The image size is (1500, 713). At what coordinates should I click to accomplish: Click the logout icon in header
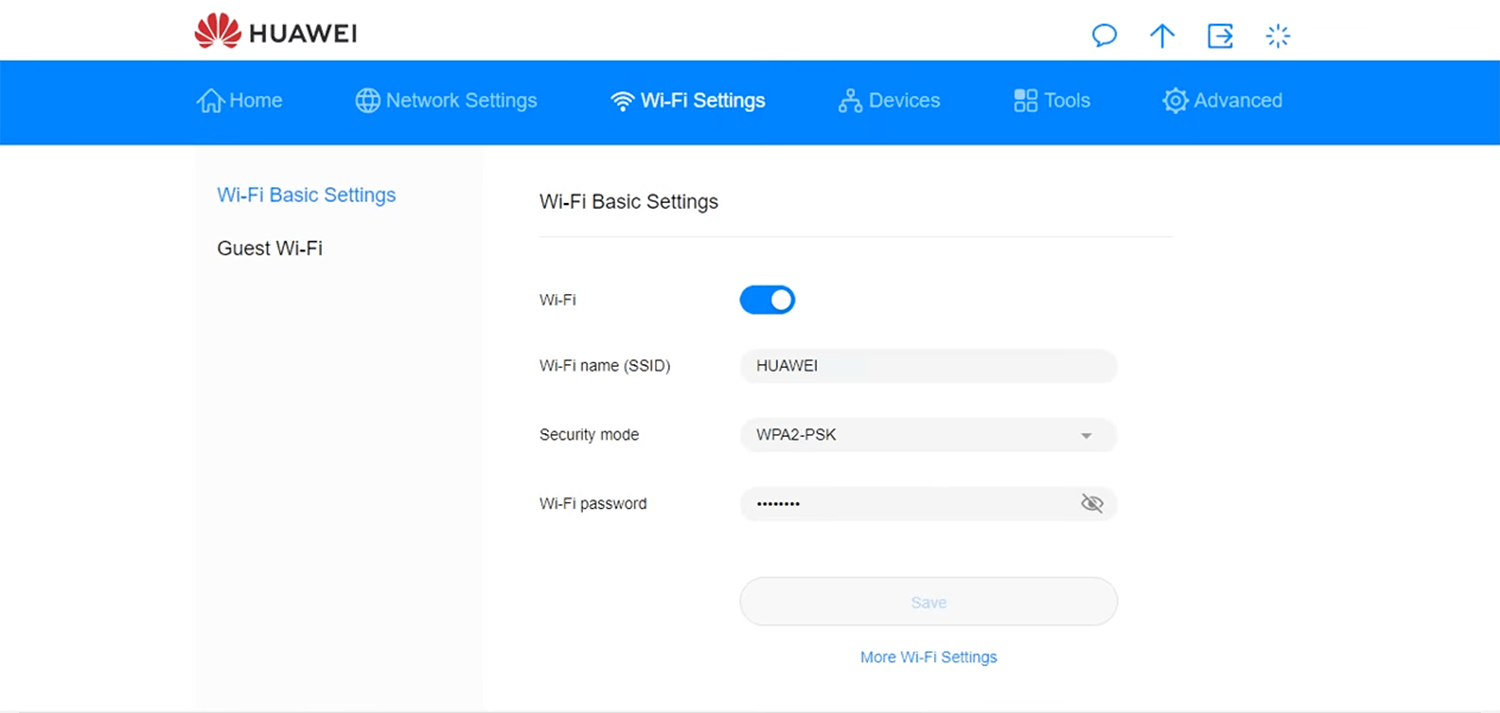click(x=1220, y=36)
